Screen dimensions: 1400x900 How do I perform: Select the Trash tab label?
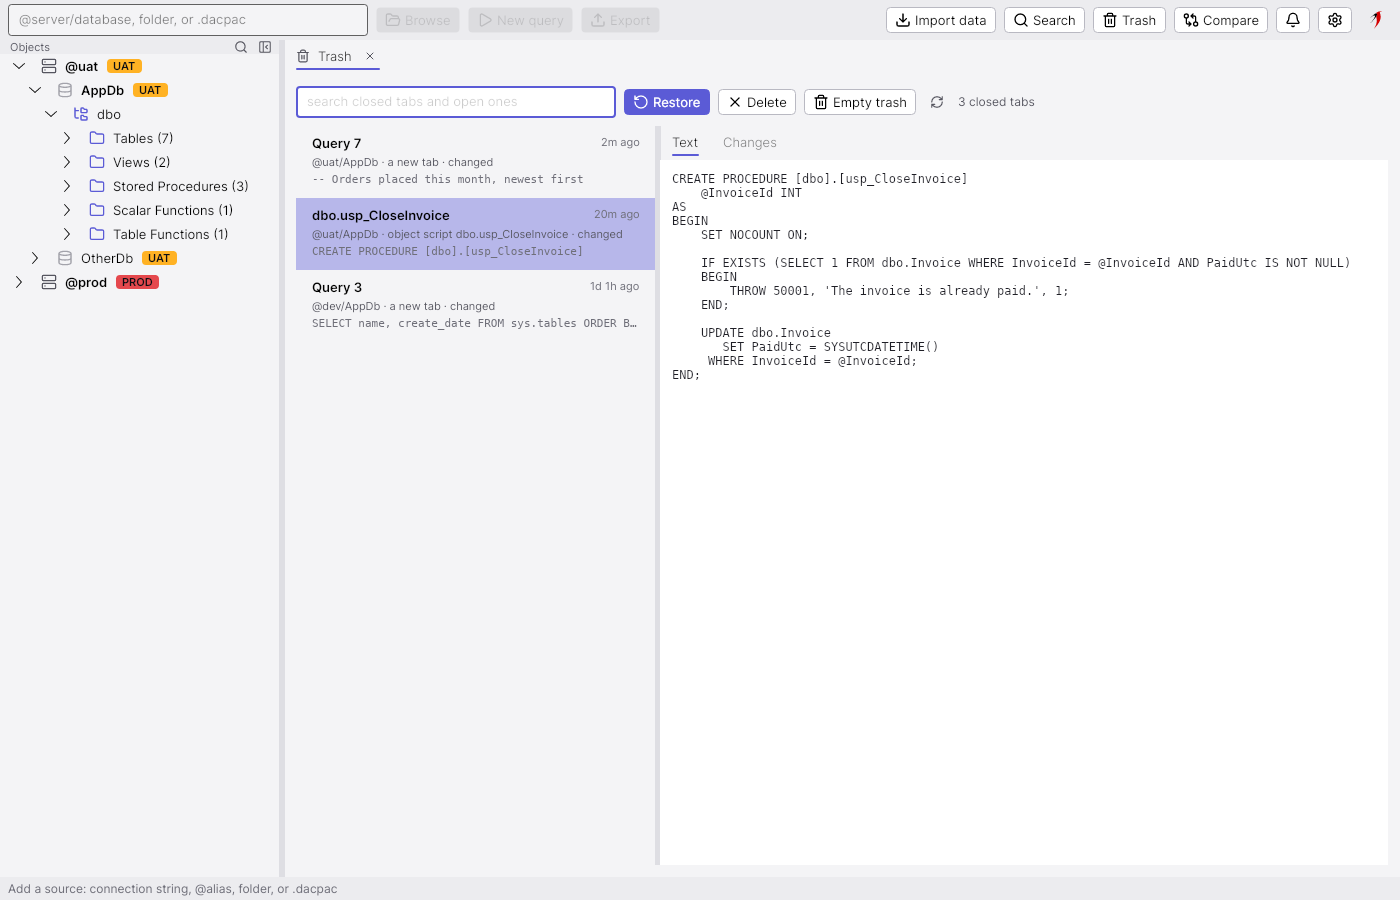click(335, 56)
